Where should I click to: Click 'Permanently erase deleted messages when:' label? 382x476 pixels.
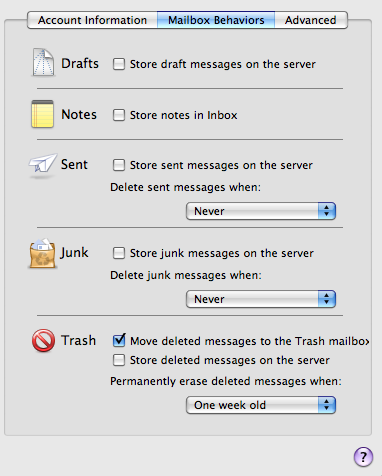[226, 381]
